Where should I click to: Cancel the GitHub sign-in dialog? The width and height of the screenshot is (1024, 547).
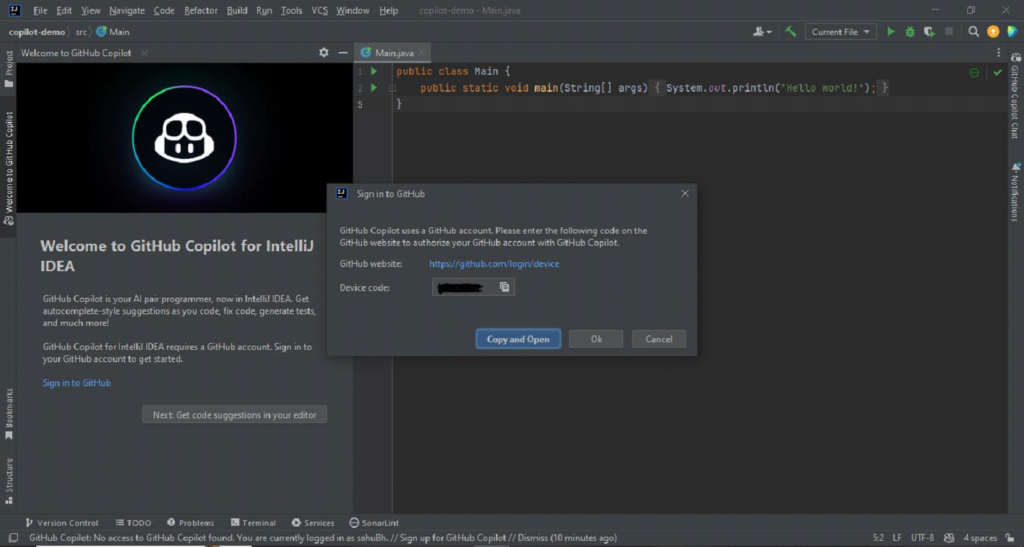[x=658, y=339]
